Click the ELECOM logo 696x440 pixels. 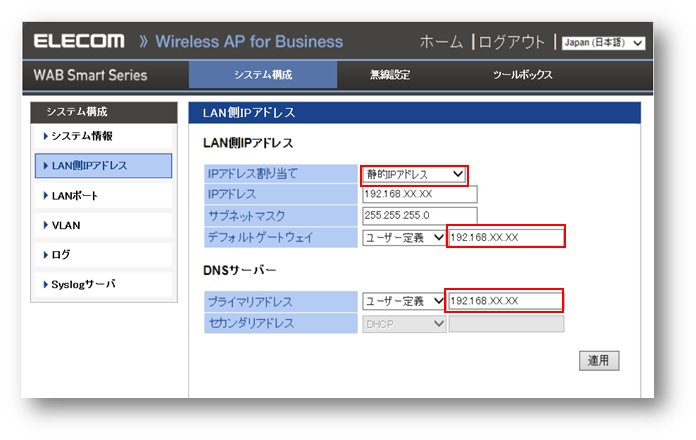pos(79,41)
